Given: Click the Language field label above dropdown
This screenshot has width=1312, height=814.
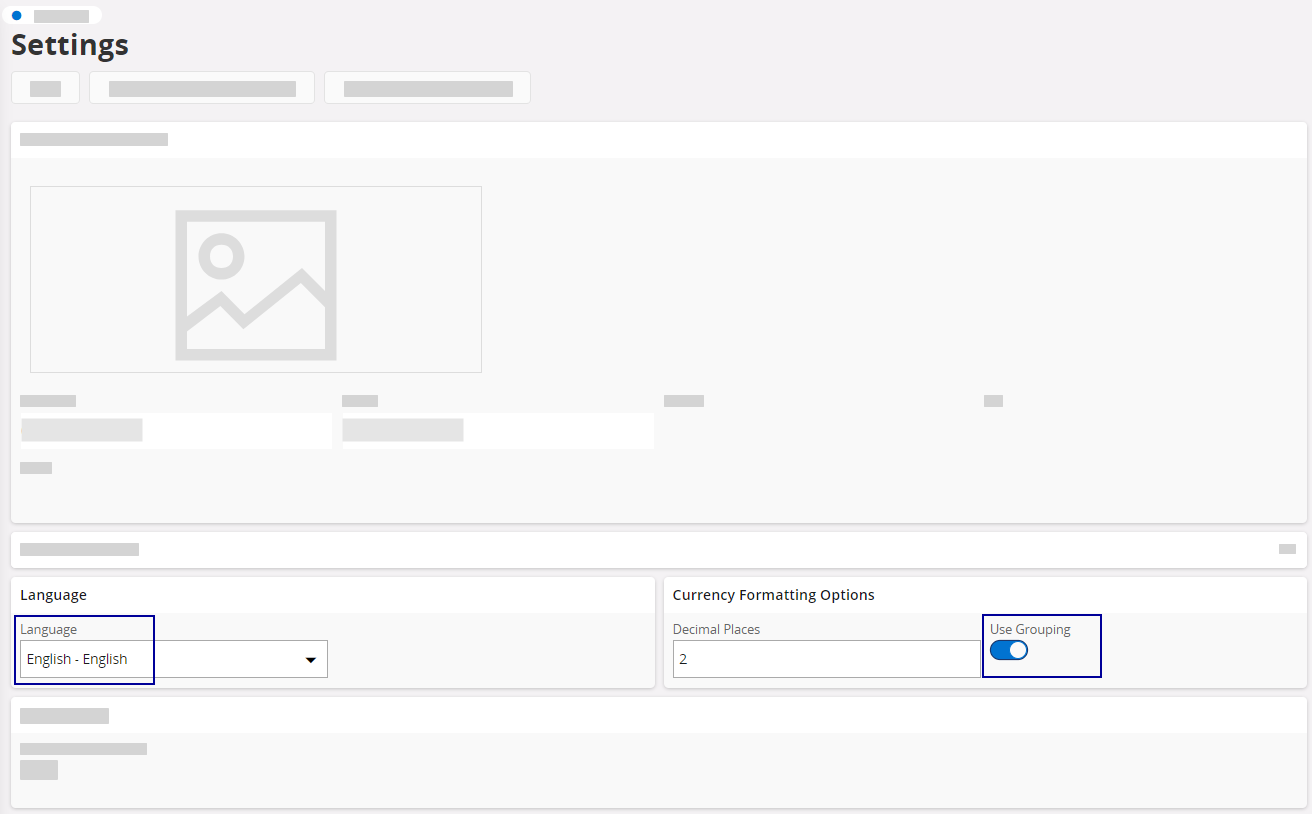Looking at the screenshot, I should point(48,629).
